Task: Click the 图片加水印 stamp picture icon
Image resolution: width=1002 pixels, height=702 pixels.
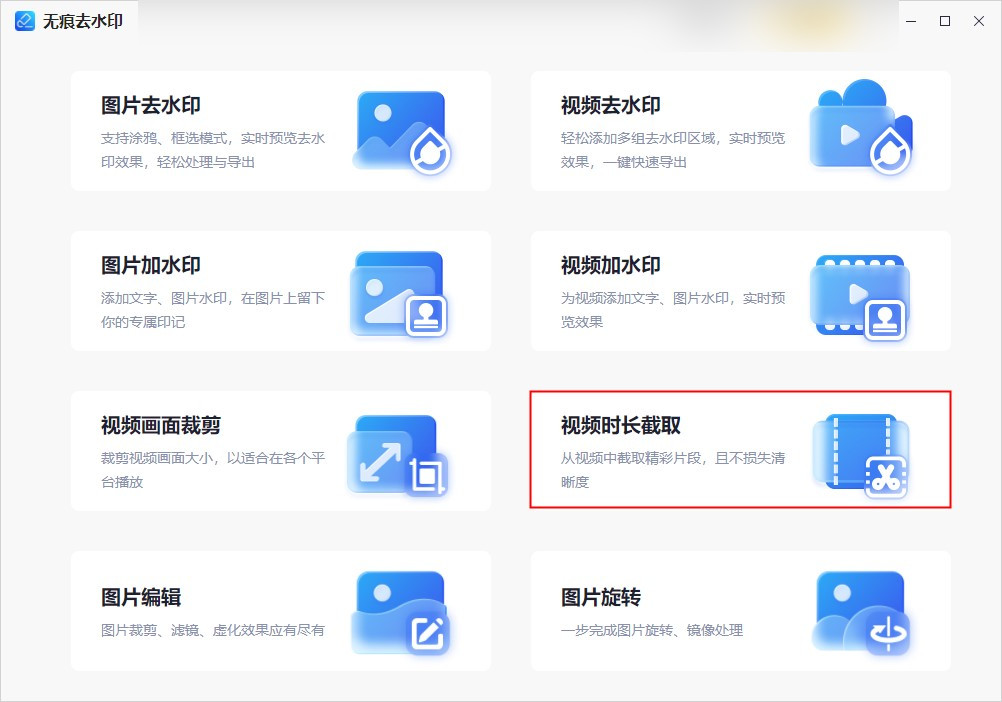Action: pyautogui.click(x=401, y=291)
